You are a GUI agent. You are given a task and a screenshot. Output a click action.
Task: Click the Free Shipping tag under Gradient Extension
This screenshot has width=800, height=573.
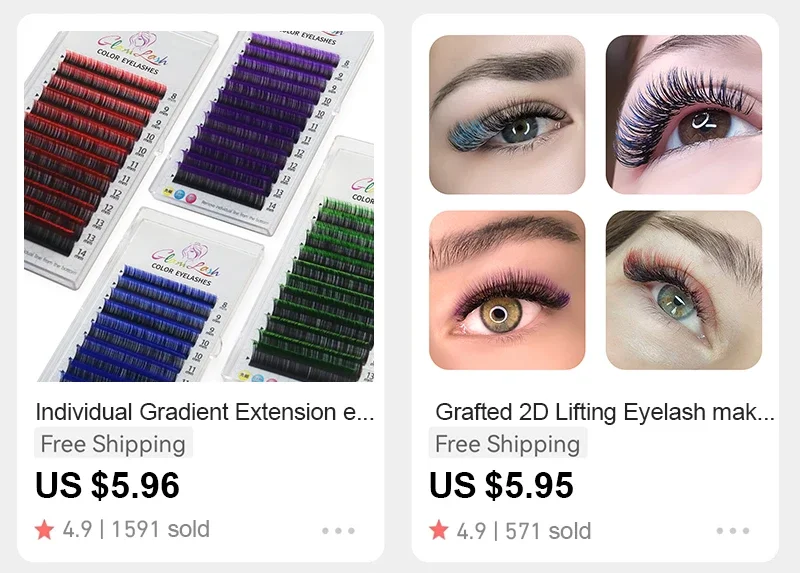click(x=113, y=443)
